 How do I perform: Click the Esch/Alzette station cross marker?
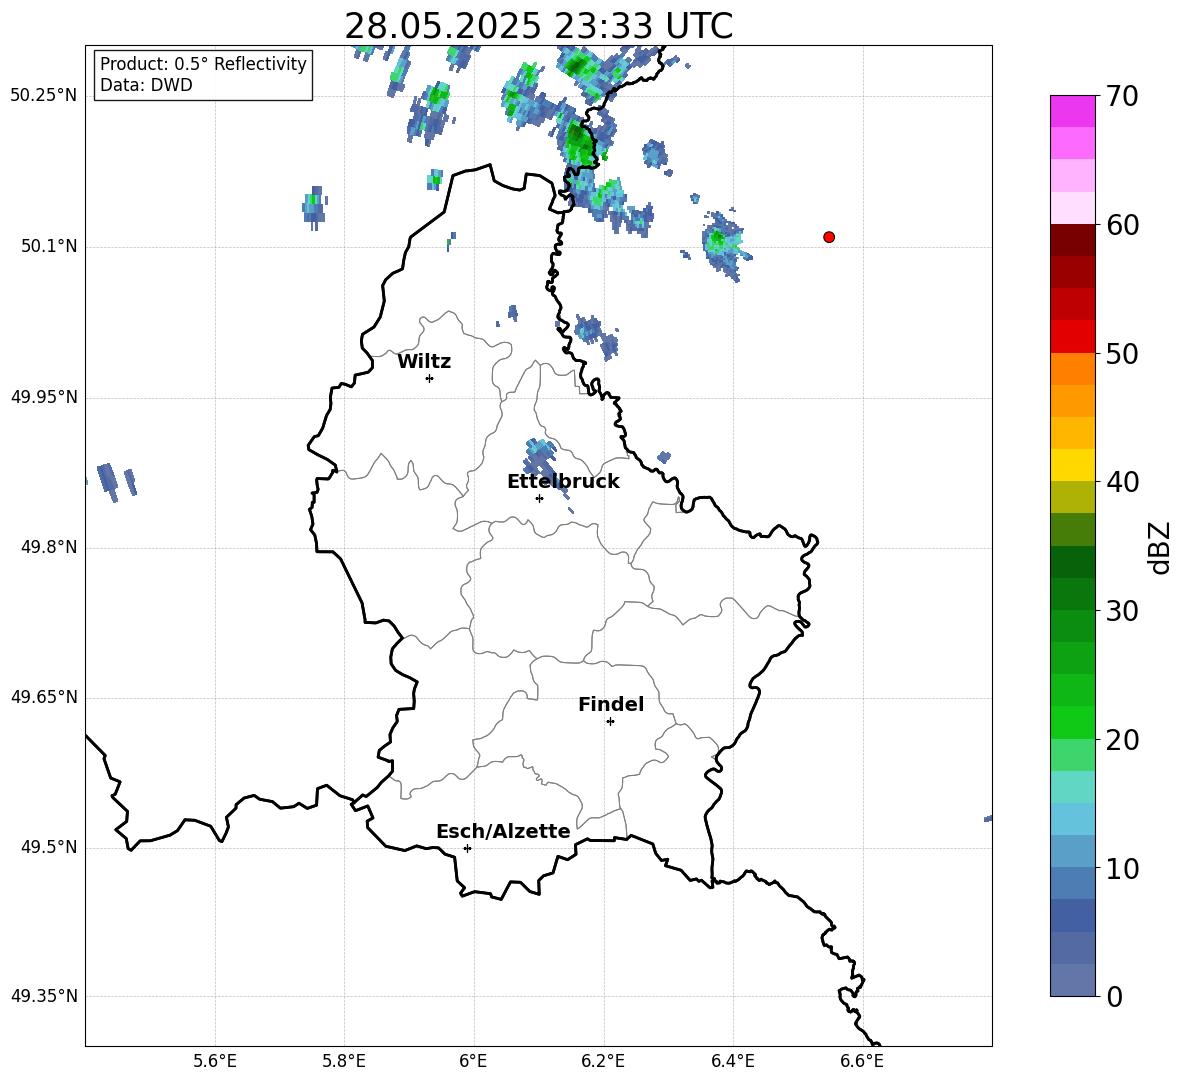coord(467,848)
